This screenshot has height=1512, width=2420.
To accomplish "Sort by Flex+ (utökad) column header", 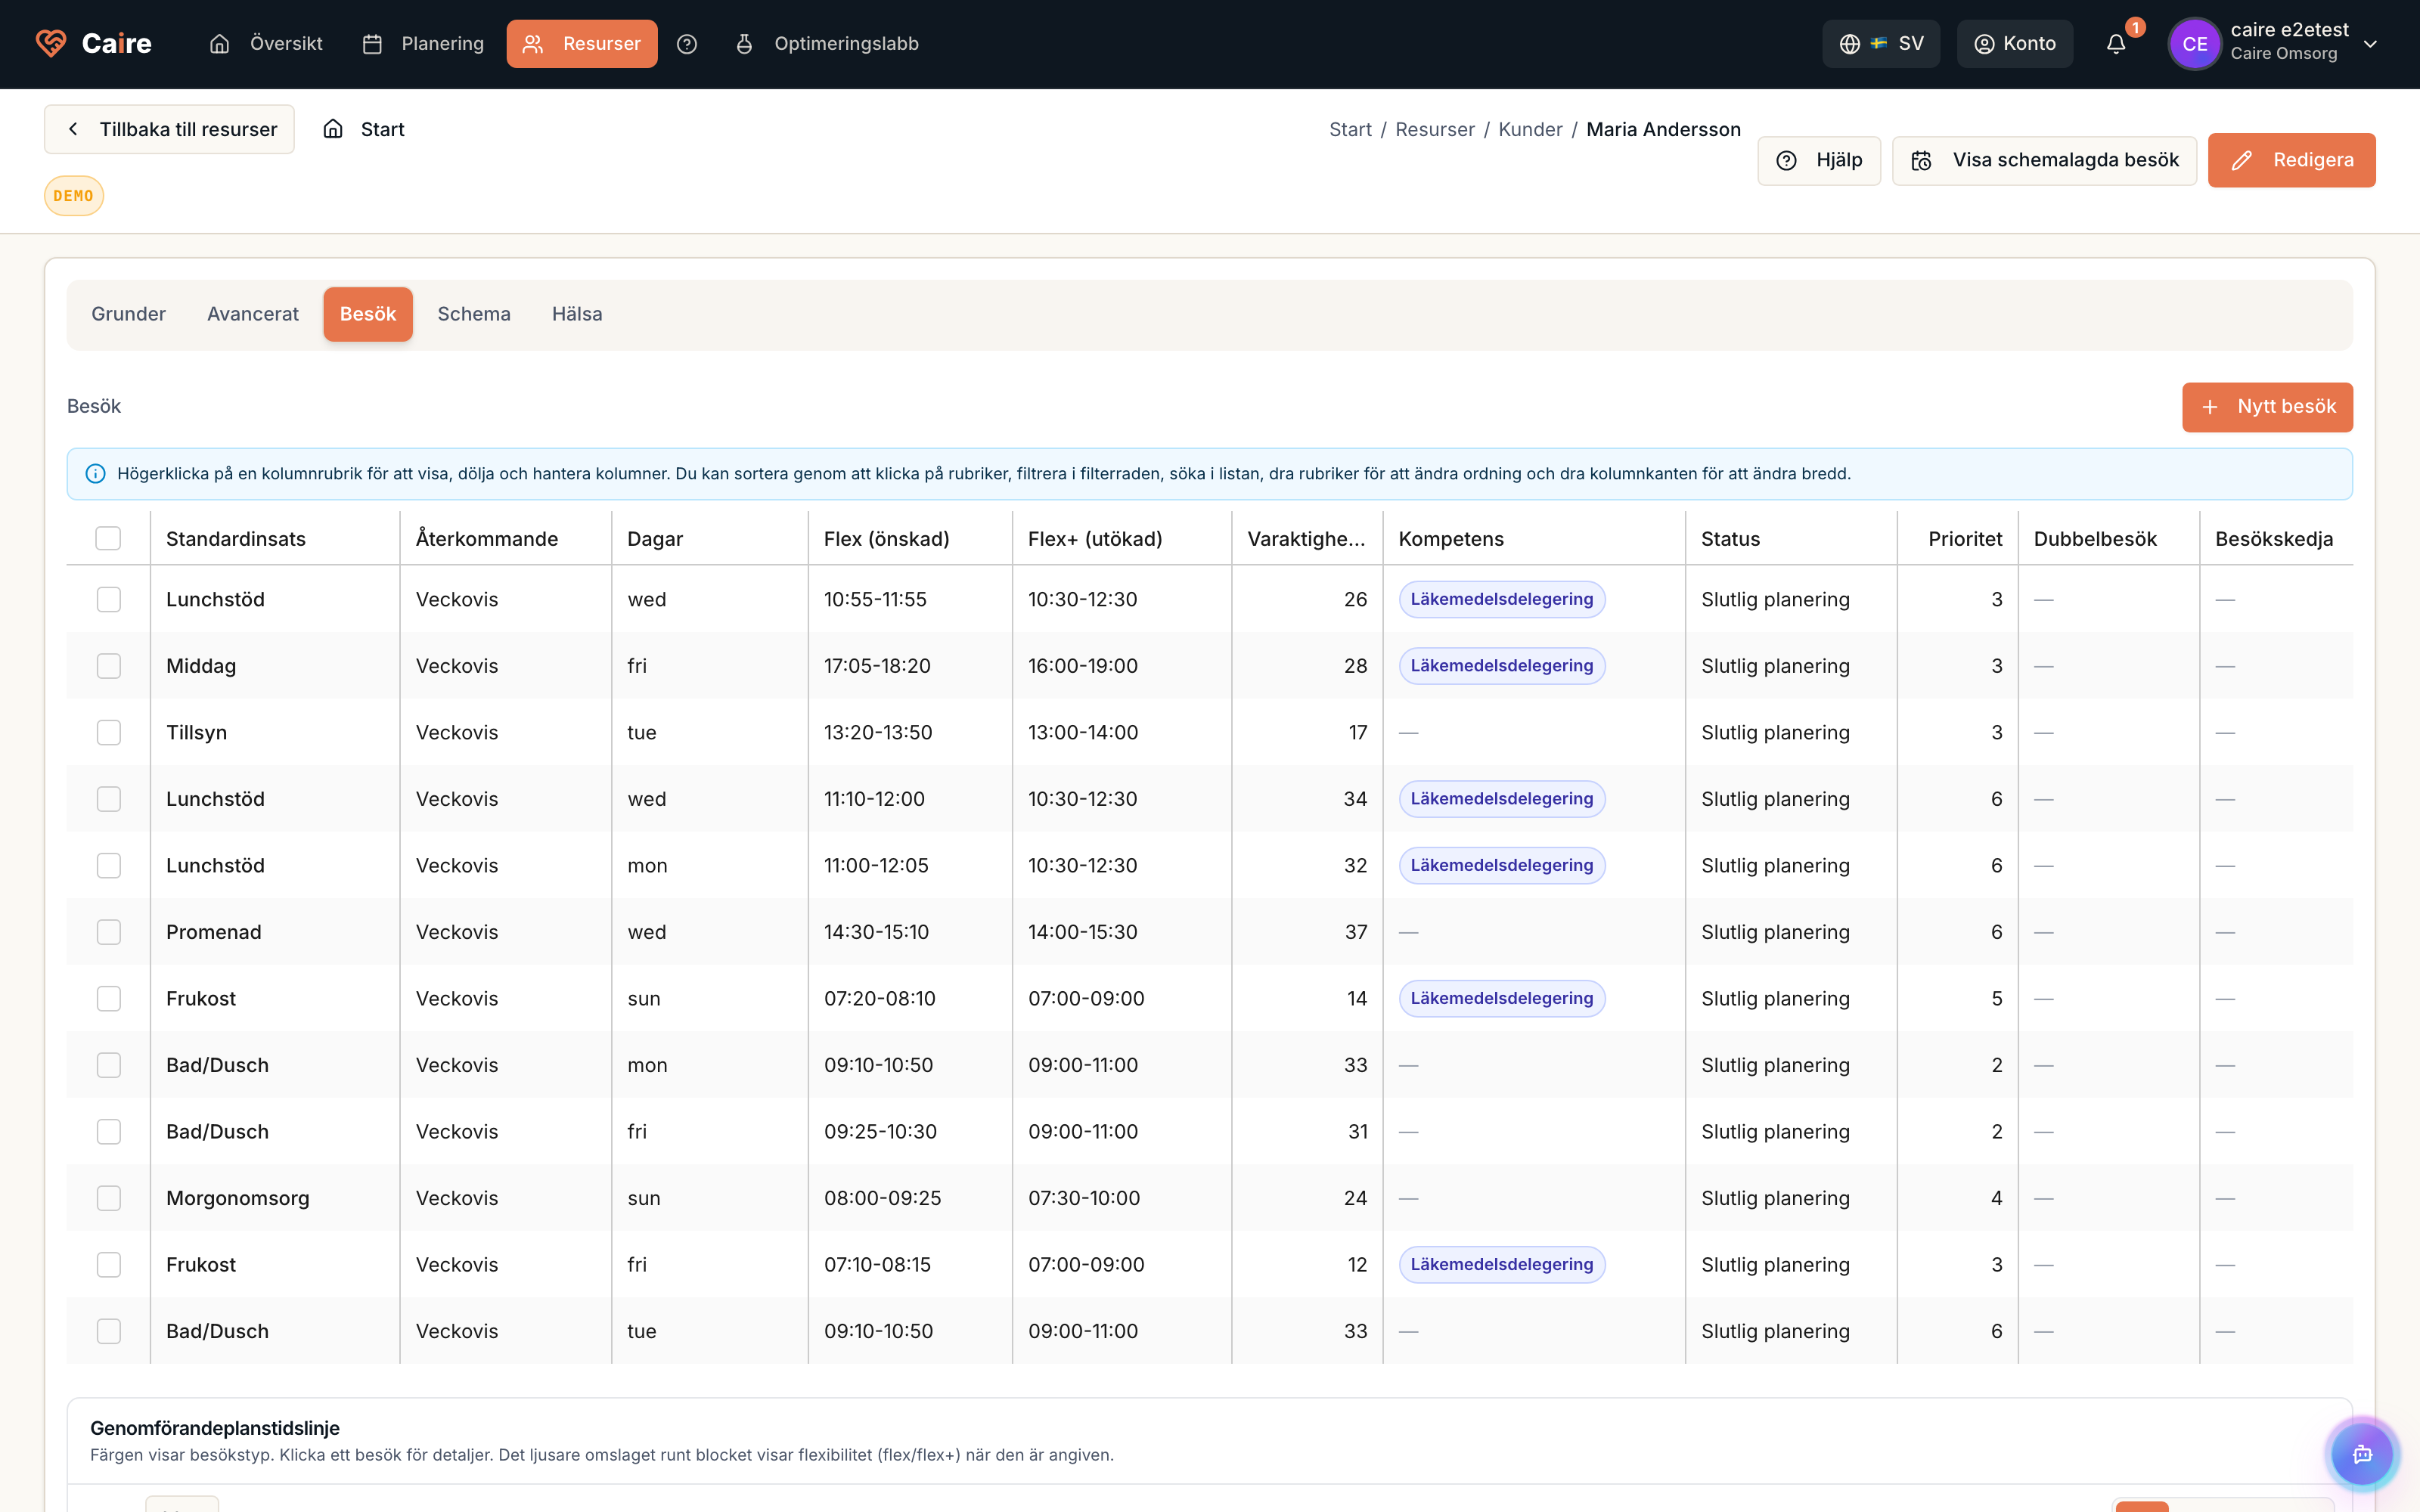I will click(1095, 539).
